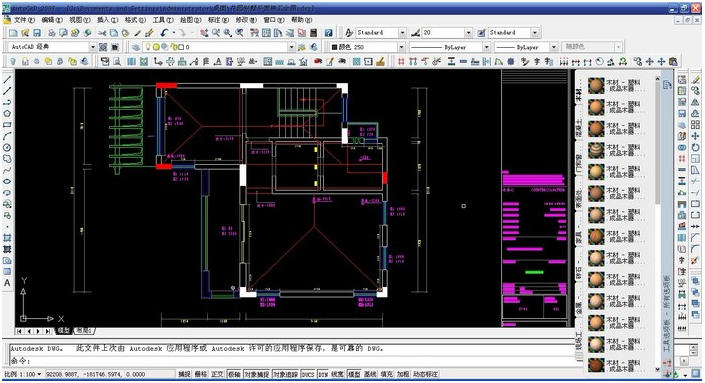Click the Undo arrow icon
The width and height of the screenshot is (705, 383).
click(164, 33)
